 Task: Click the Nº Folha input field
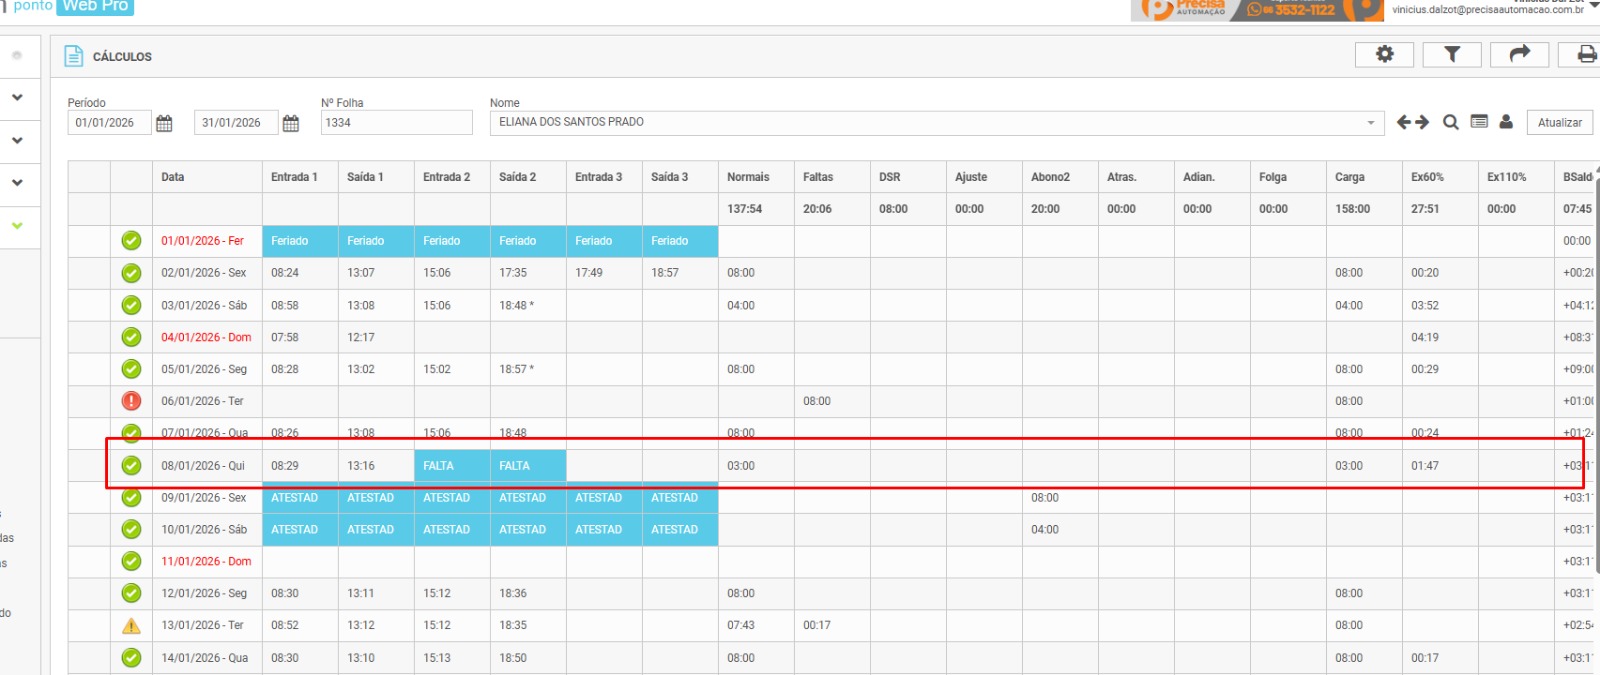coord(396,123)
